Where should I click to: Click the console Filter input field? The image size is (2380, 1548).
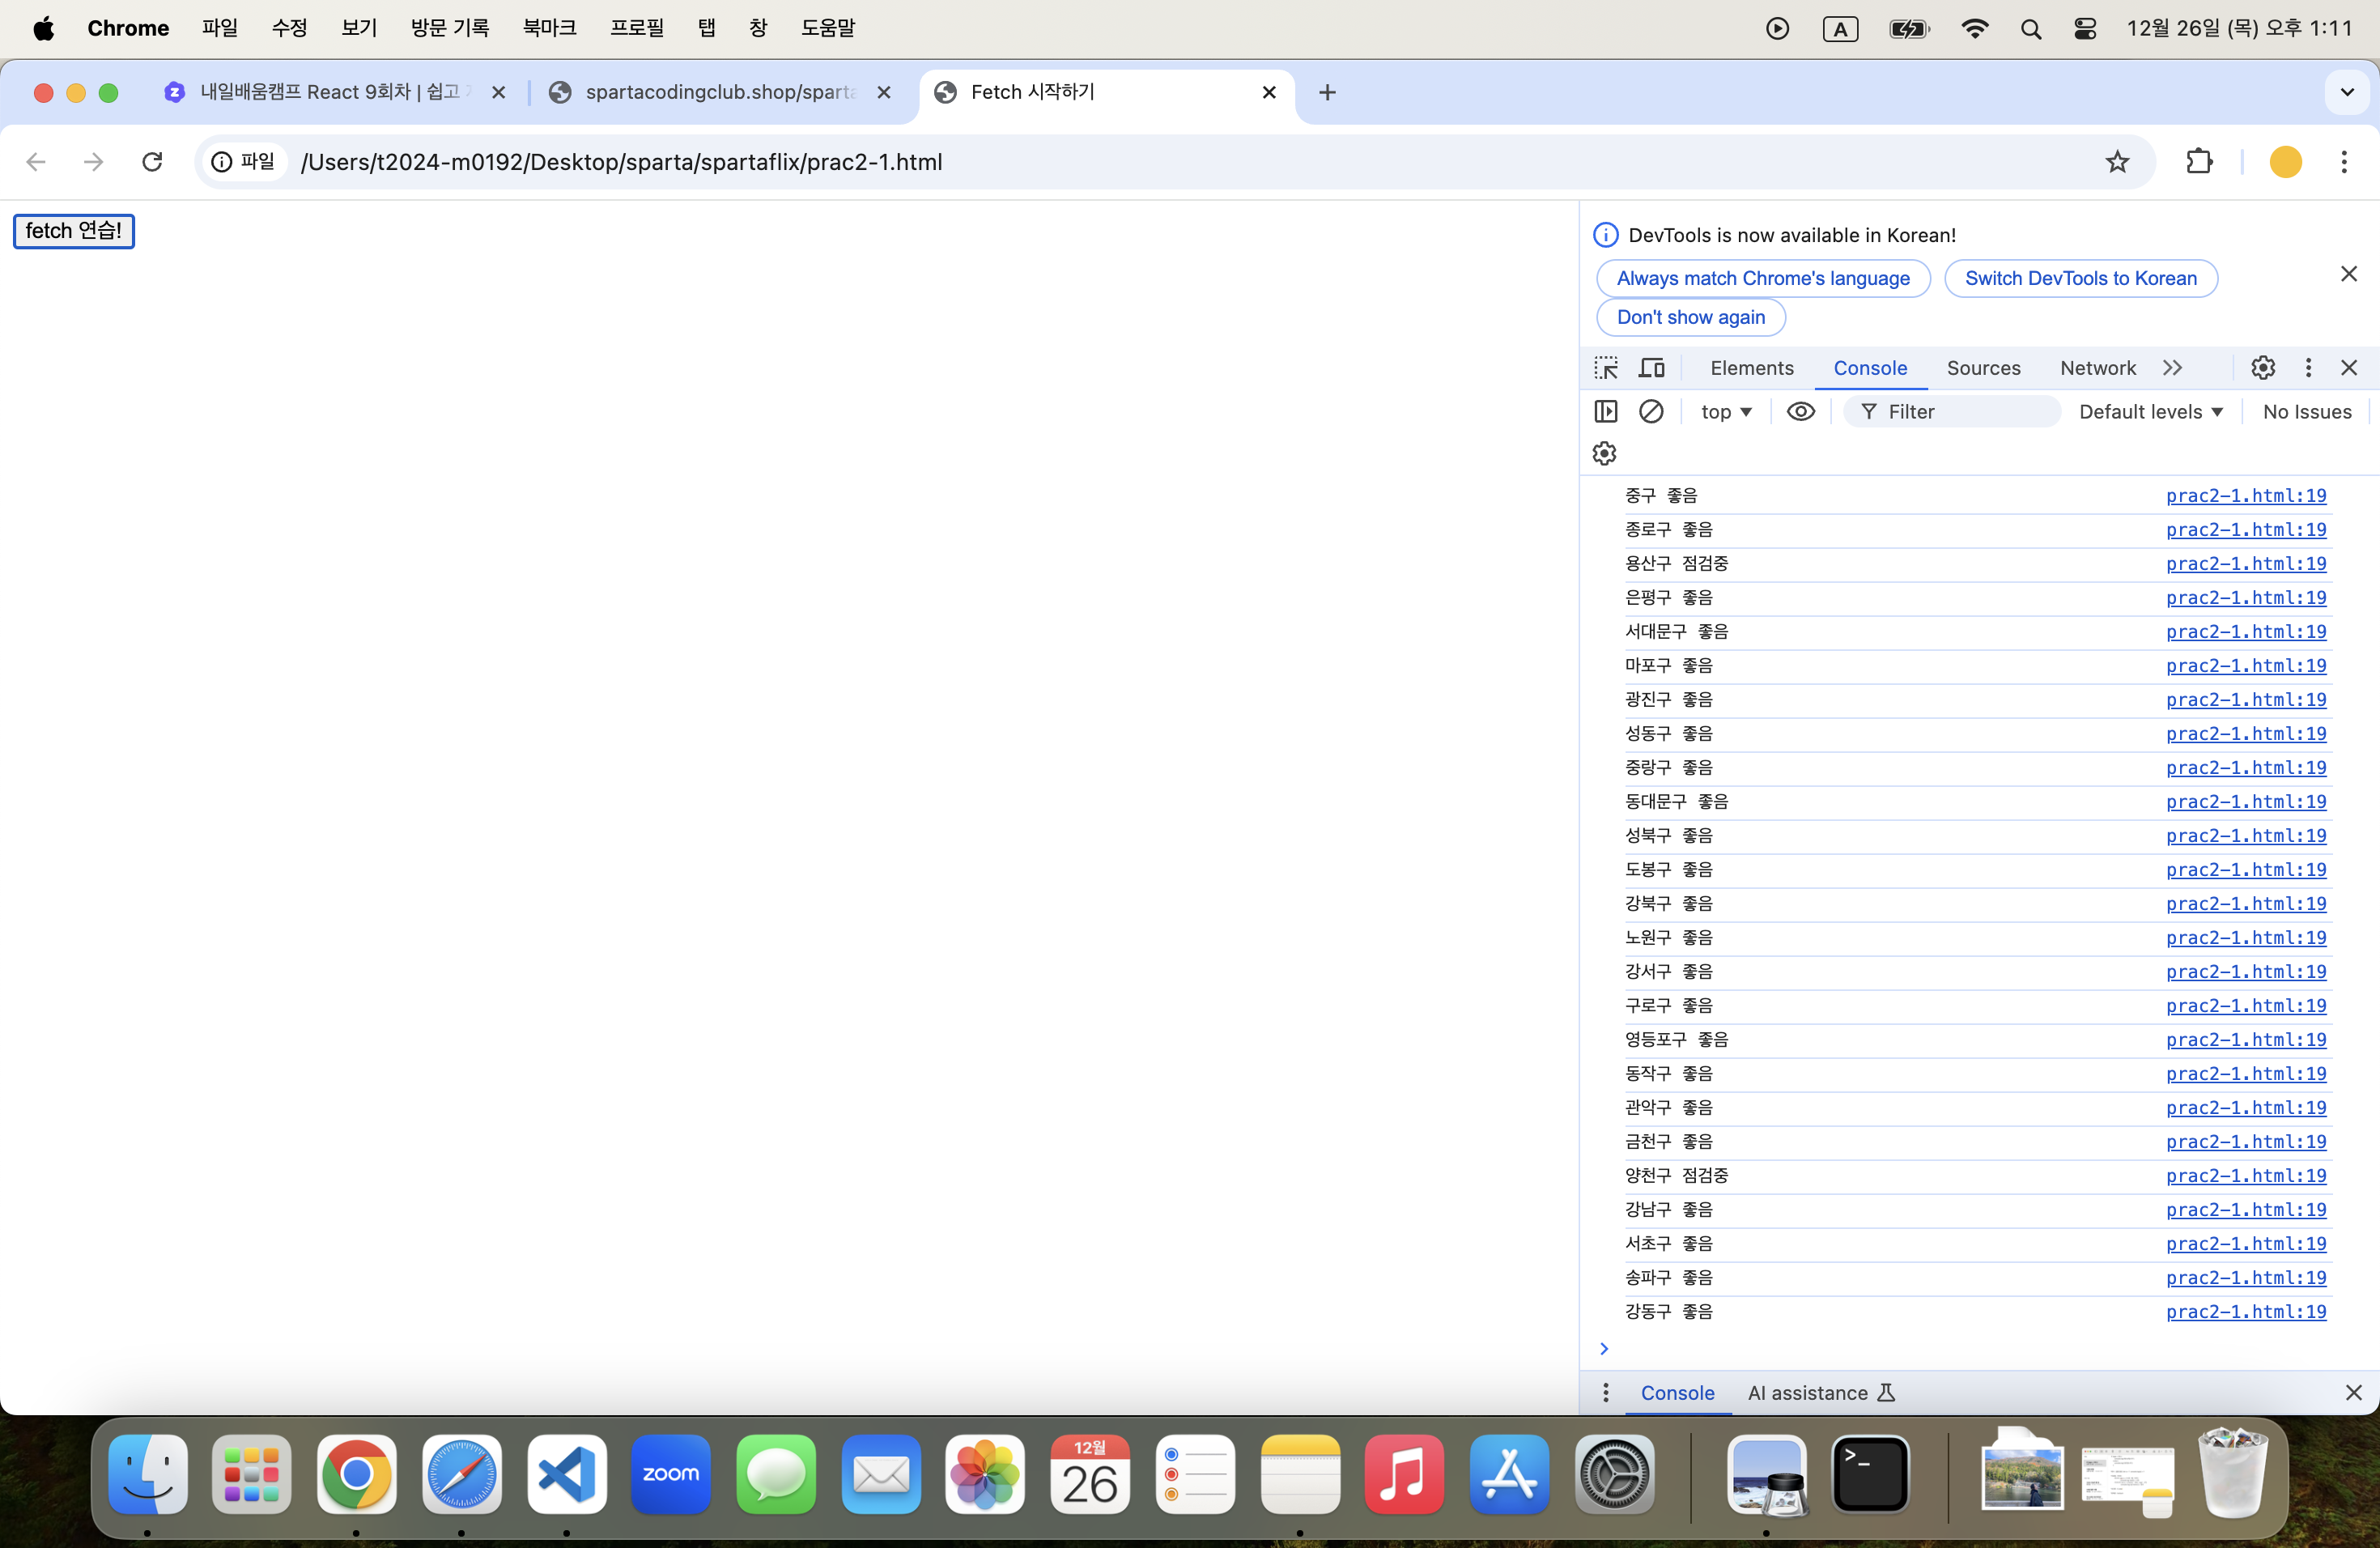click(1960, 411)
